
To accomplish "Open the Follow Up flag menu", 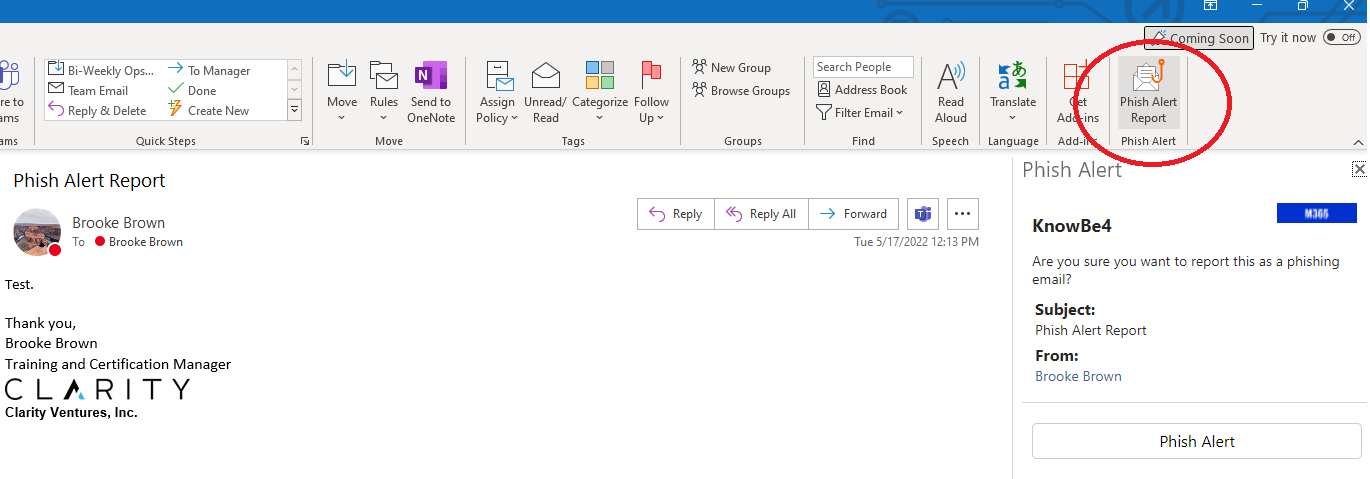I will (x=651, y=93).
